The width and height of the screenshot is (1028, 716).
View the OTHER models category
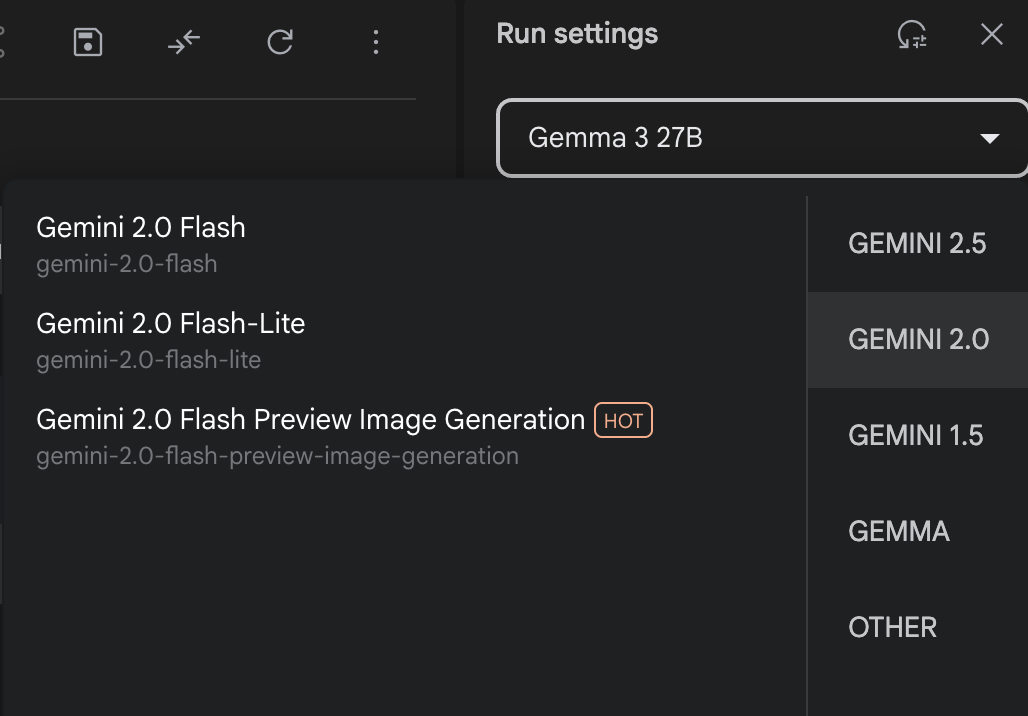point(918,627)
